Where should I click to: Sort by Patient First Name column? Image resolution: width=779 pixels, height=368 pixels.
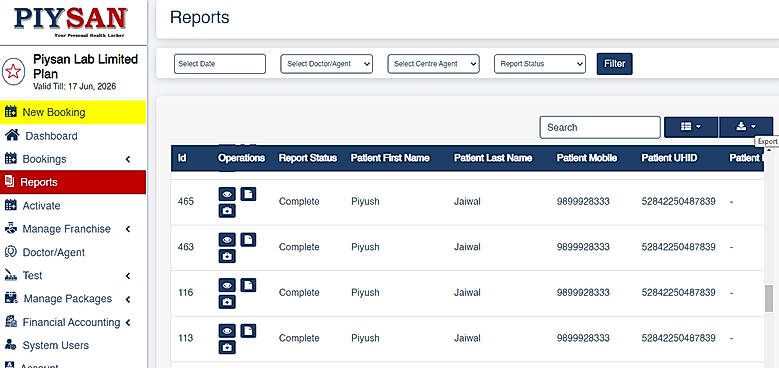point(390,158)
